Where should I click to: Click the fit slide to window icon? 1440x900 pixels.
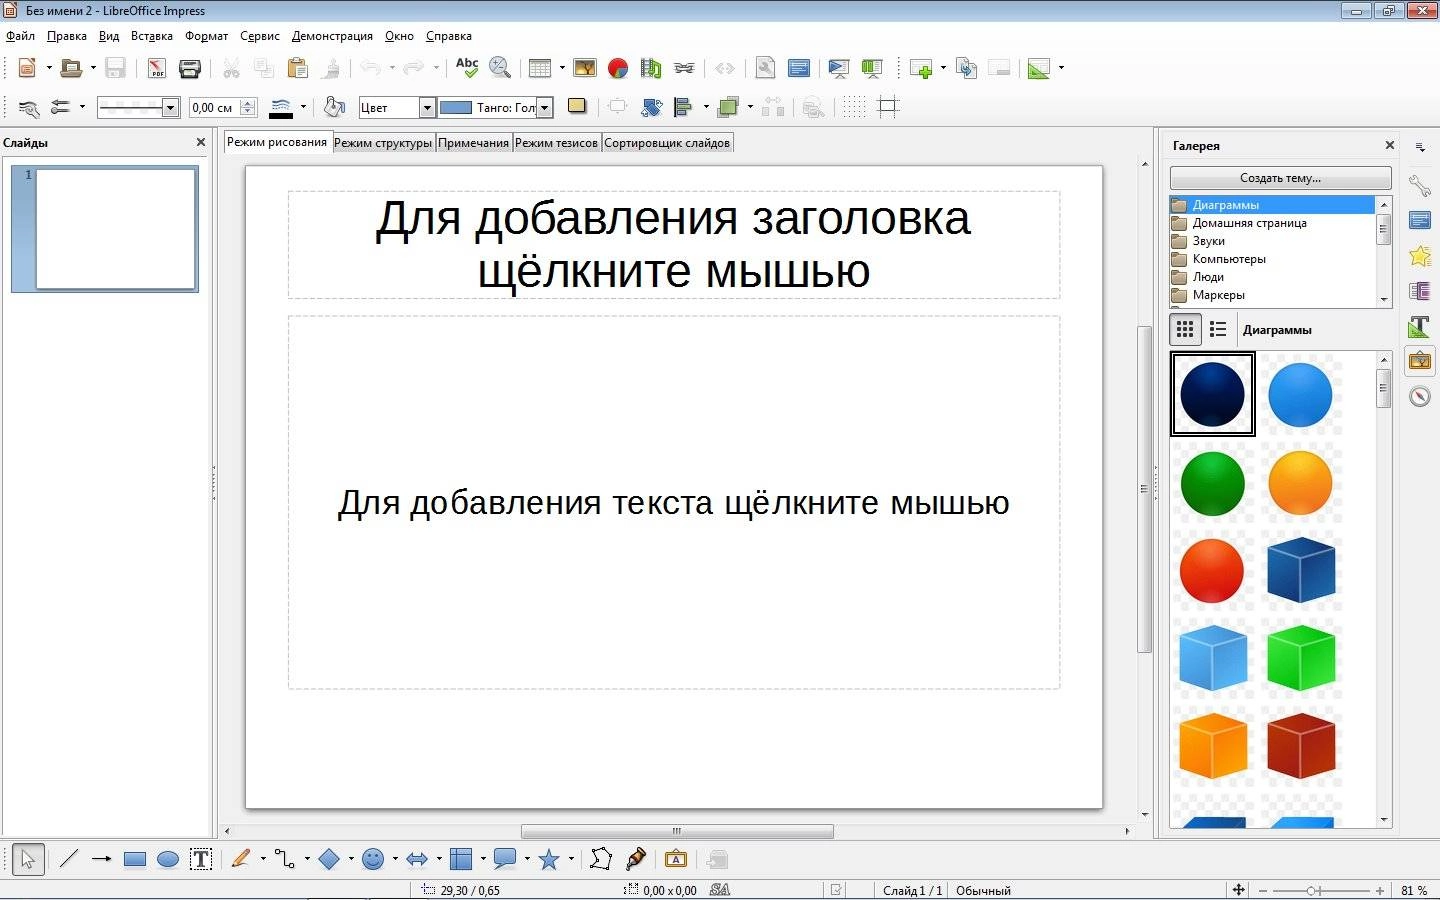tap(1238, 890)
